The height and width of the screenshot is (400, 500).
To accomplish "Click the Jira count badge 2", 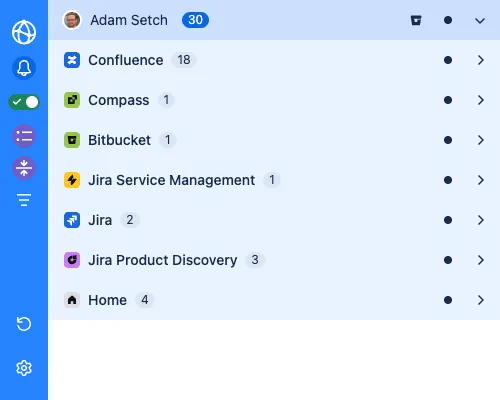I will pos(130,220).
